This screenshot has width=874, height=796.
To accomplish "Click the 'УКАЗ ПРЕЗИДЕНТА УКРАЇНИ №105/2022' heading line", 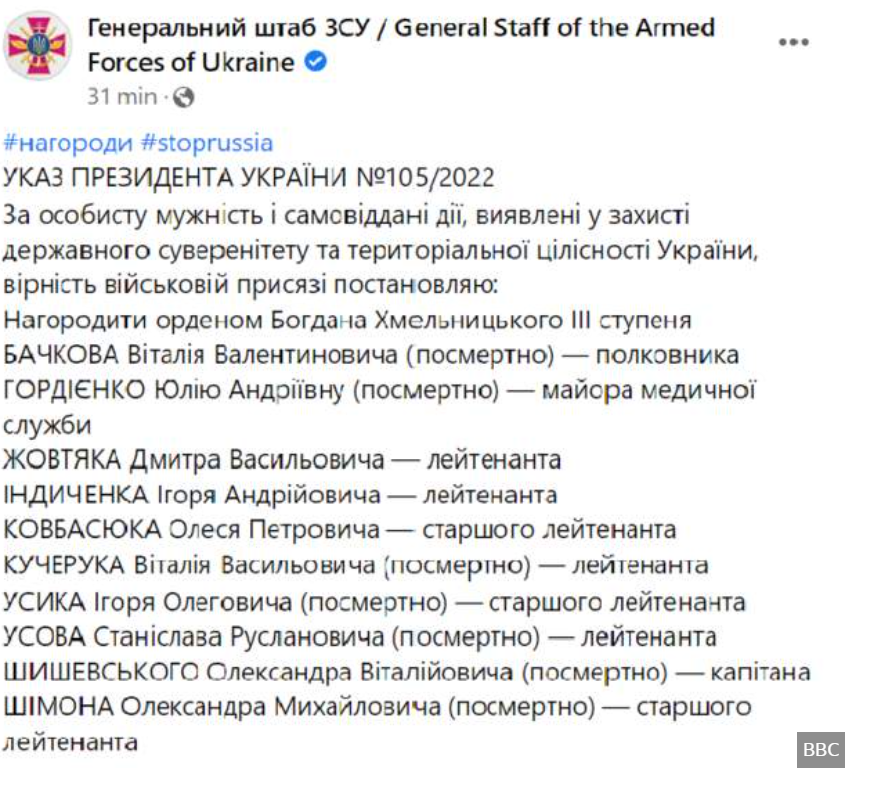I will [x=250, y=179].
